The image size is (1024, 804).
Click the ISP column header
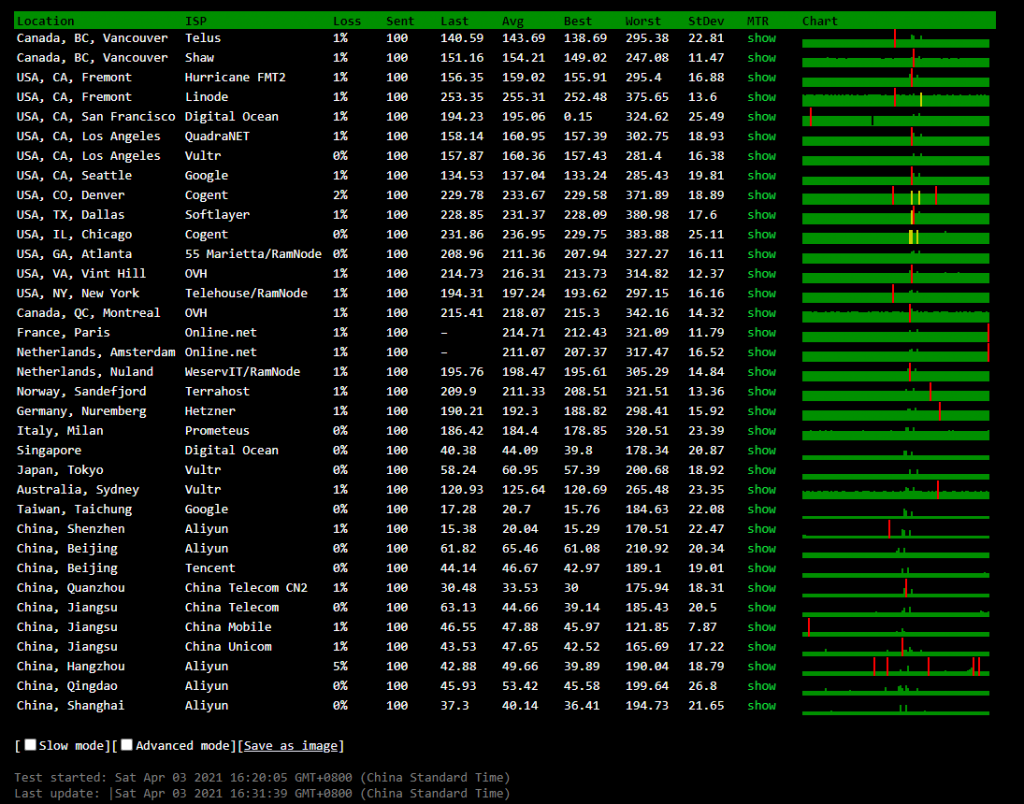pos(196,21)
